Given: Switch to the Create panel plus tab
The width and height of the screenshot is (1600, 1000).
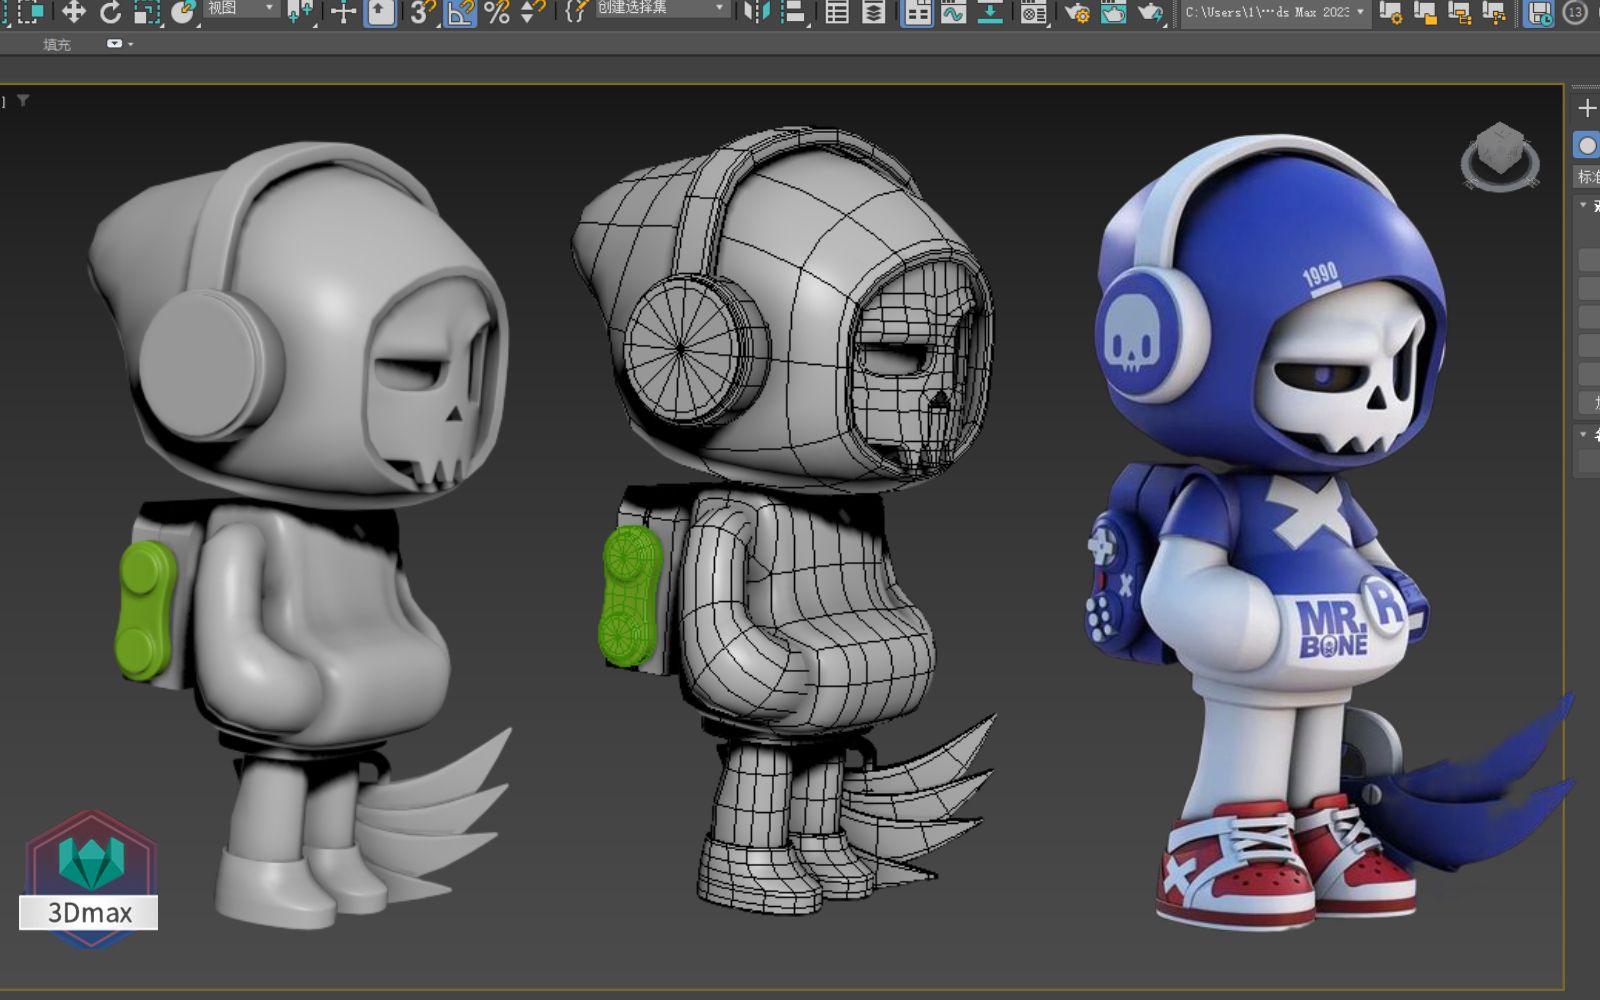Looking at the screenshot, I should click(x=1586, y=108).
